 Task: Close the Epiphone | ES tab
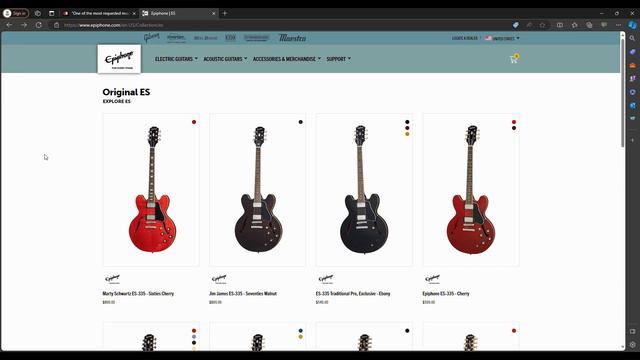pos(213,13)
